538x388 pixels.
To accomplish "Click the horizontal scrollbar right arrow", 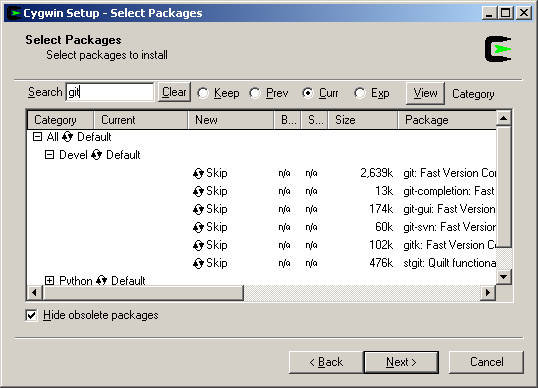I will 488,293.
